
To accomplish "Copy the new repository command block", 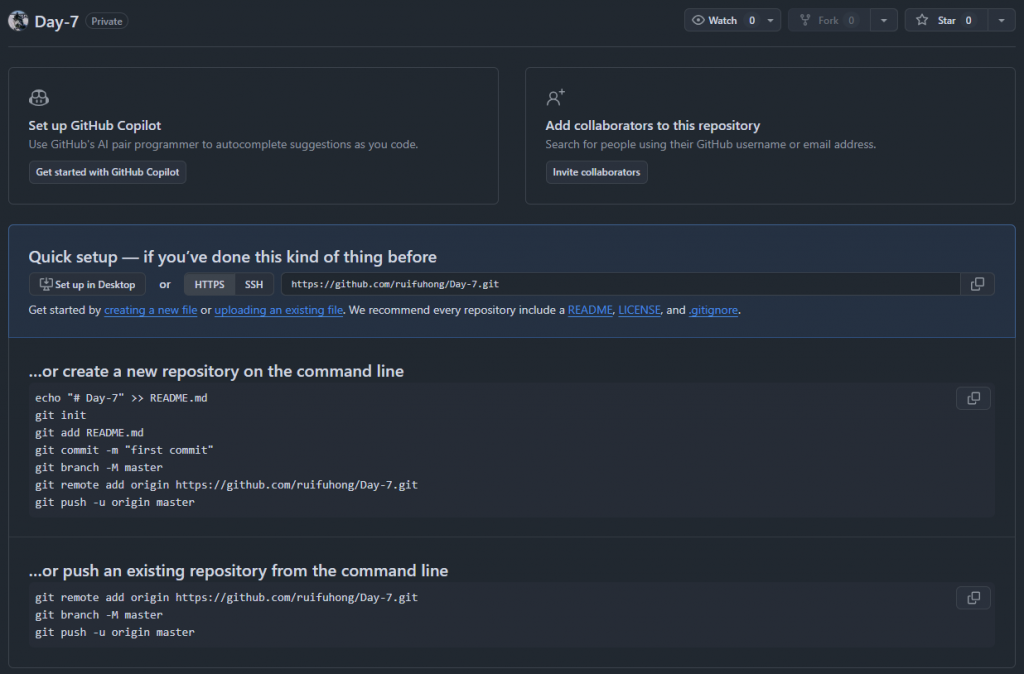I will click(x=973, y=398).
